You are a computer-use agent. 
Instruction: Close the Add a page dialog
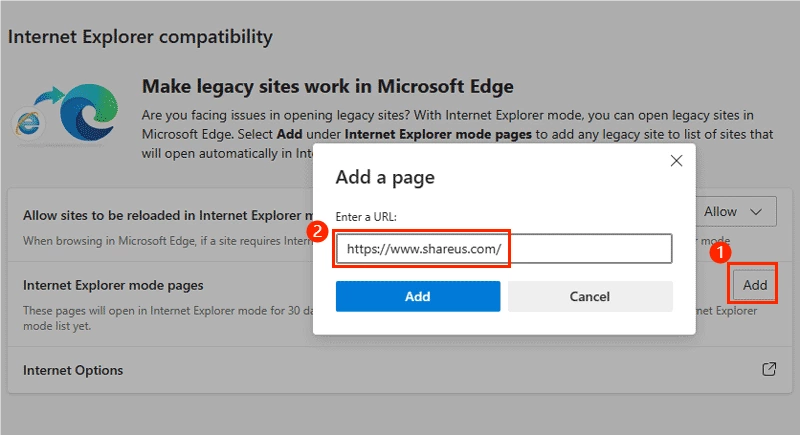pos(676,161)
